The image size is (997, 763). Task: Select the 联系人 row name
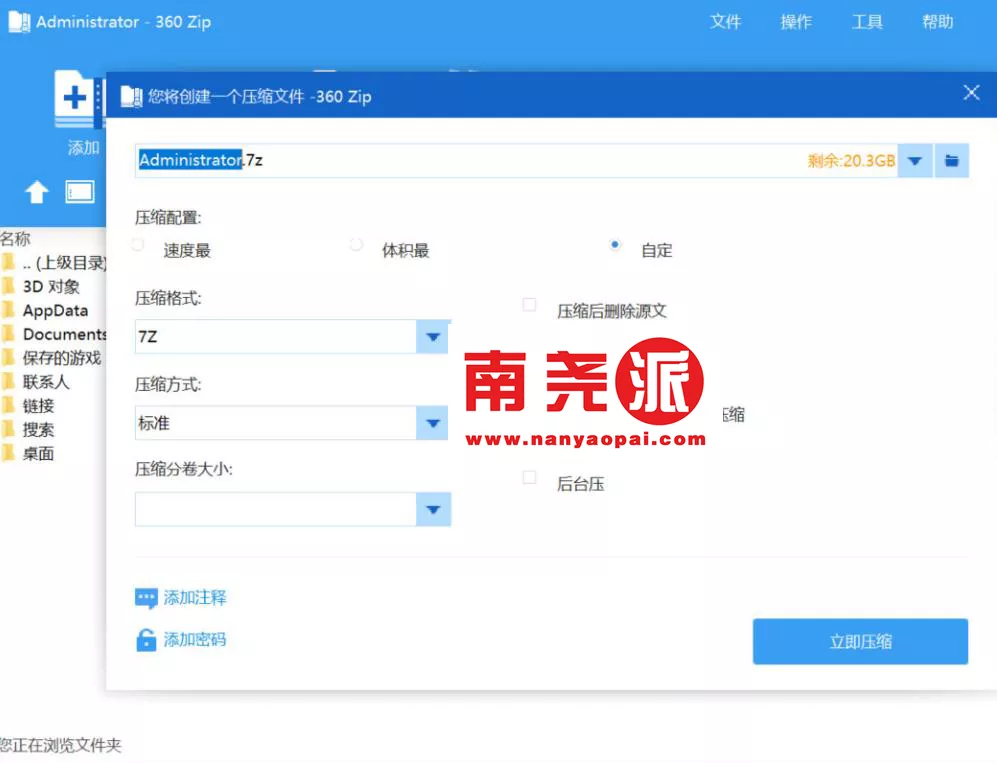pyautogui.click(x=46, y=382)
